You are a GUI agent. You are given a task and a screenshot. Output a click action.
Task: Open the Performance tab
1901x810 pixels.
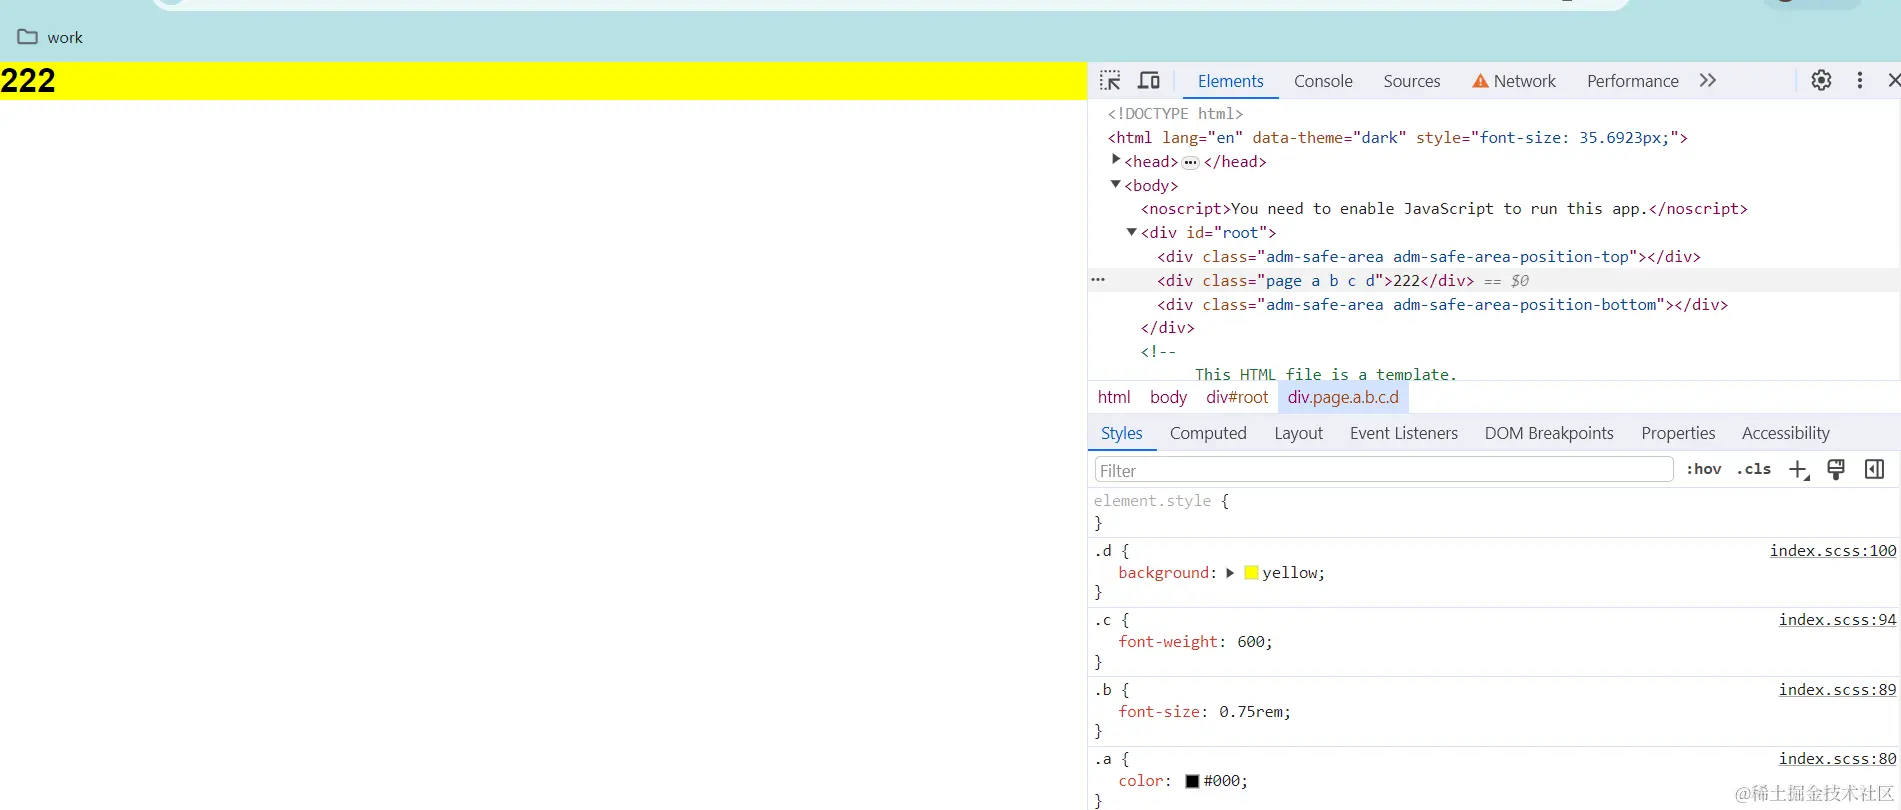(x=1632, y=81)
